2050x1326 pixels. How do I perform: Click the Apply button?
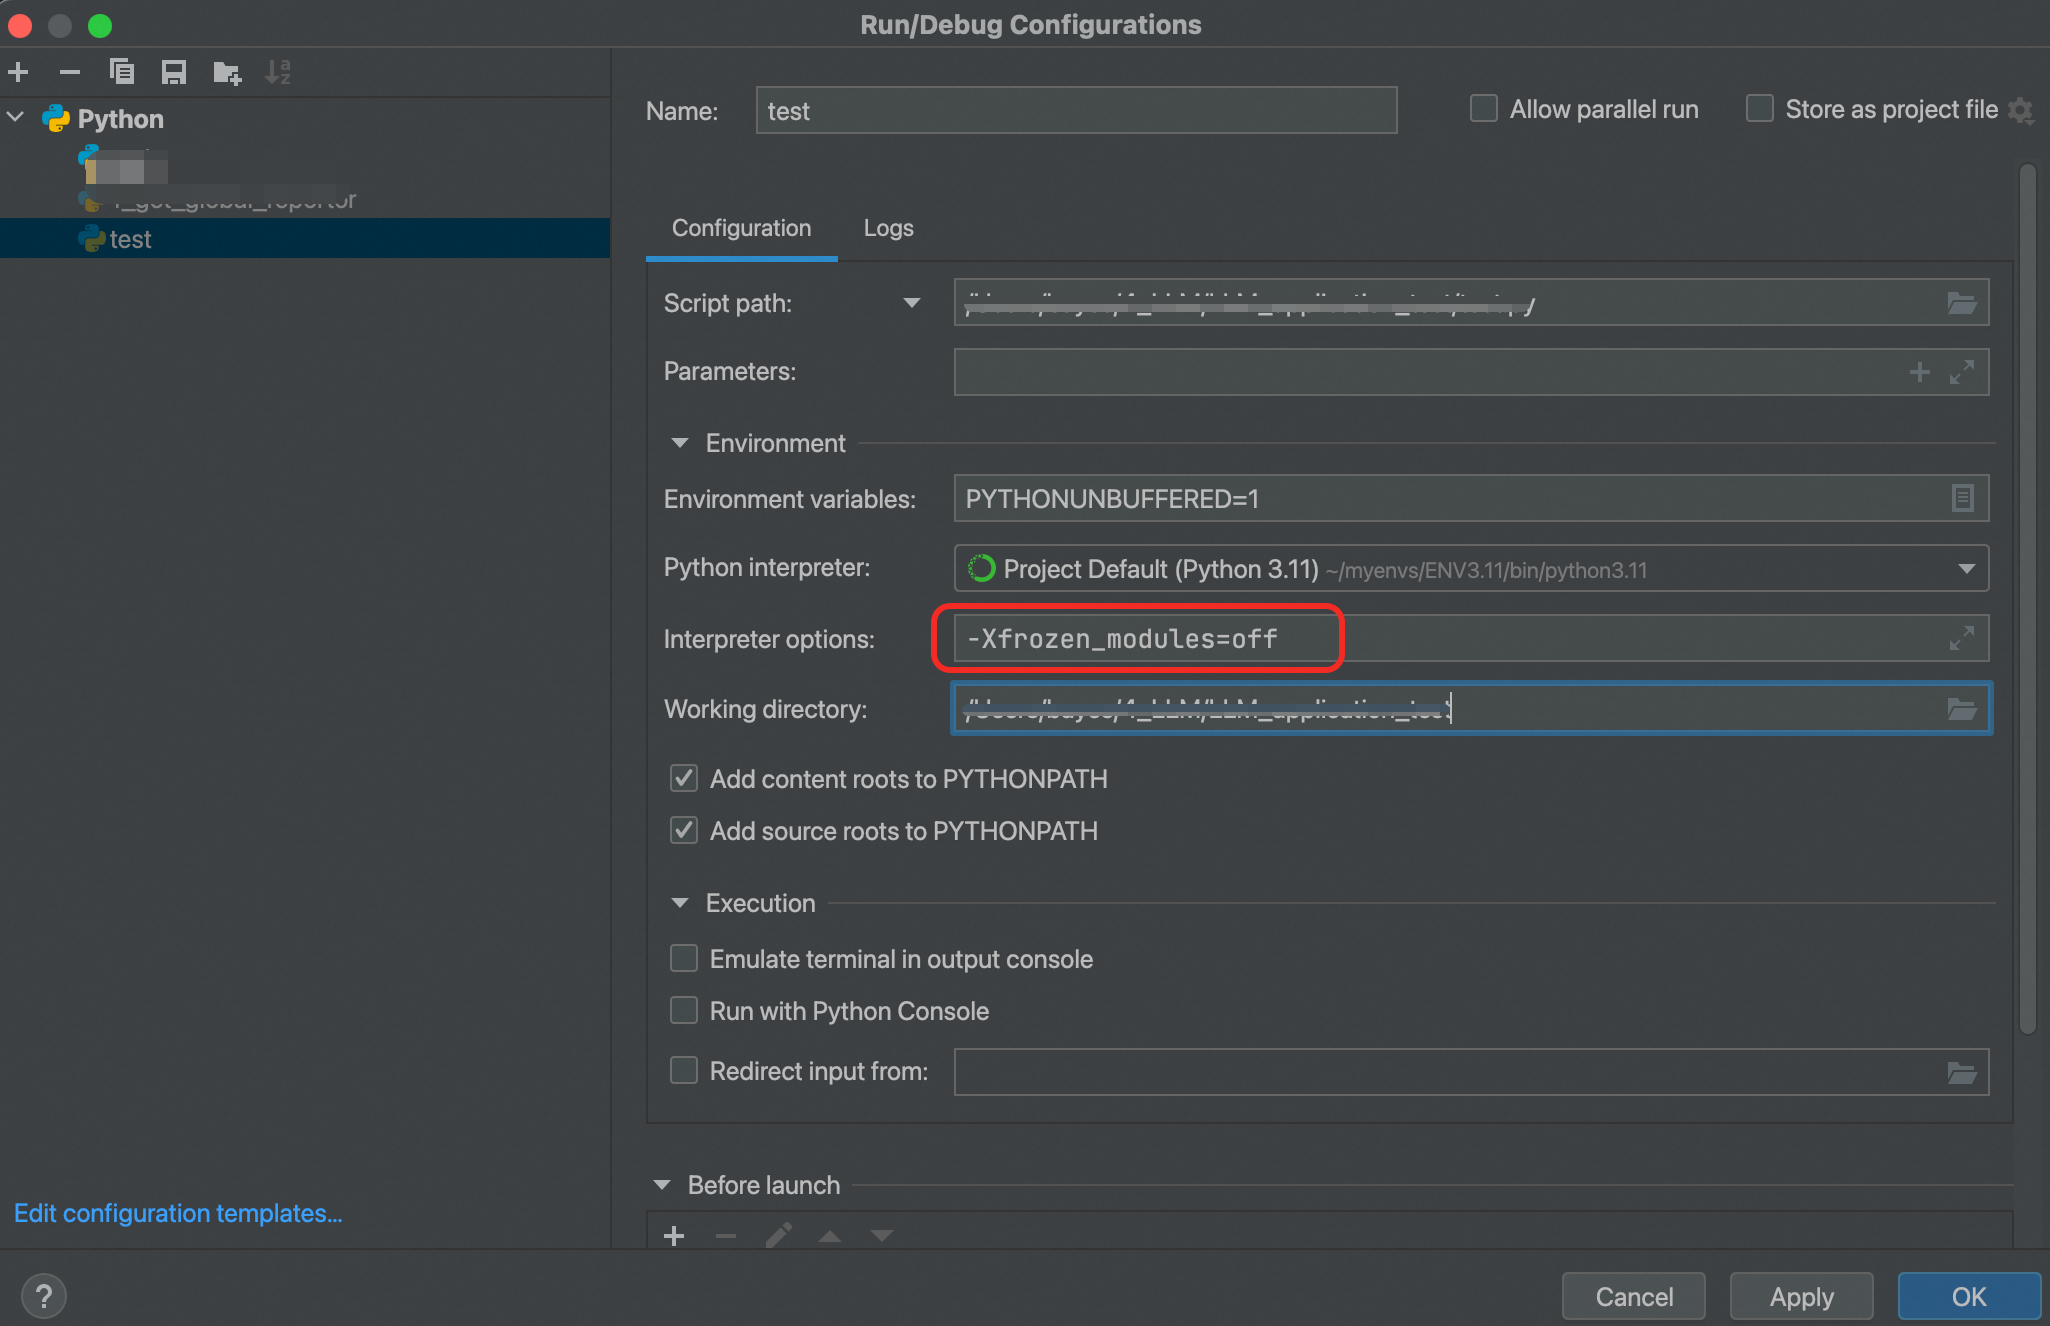coord(1801,1296)
